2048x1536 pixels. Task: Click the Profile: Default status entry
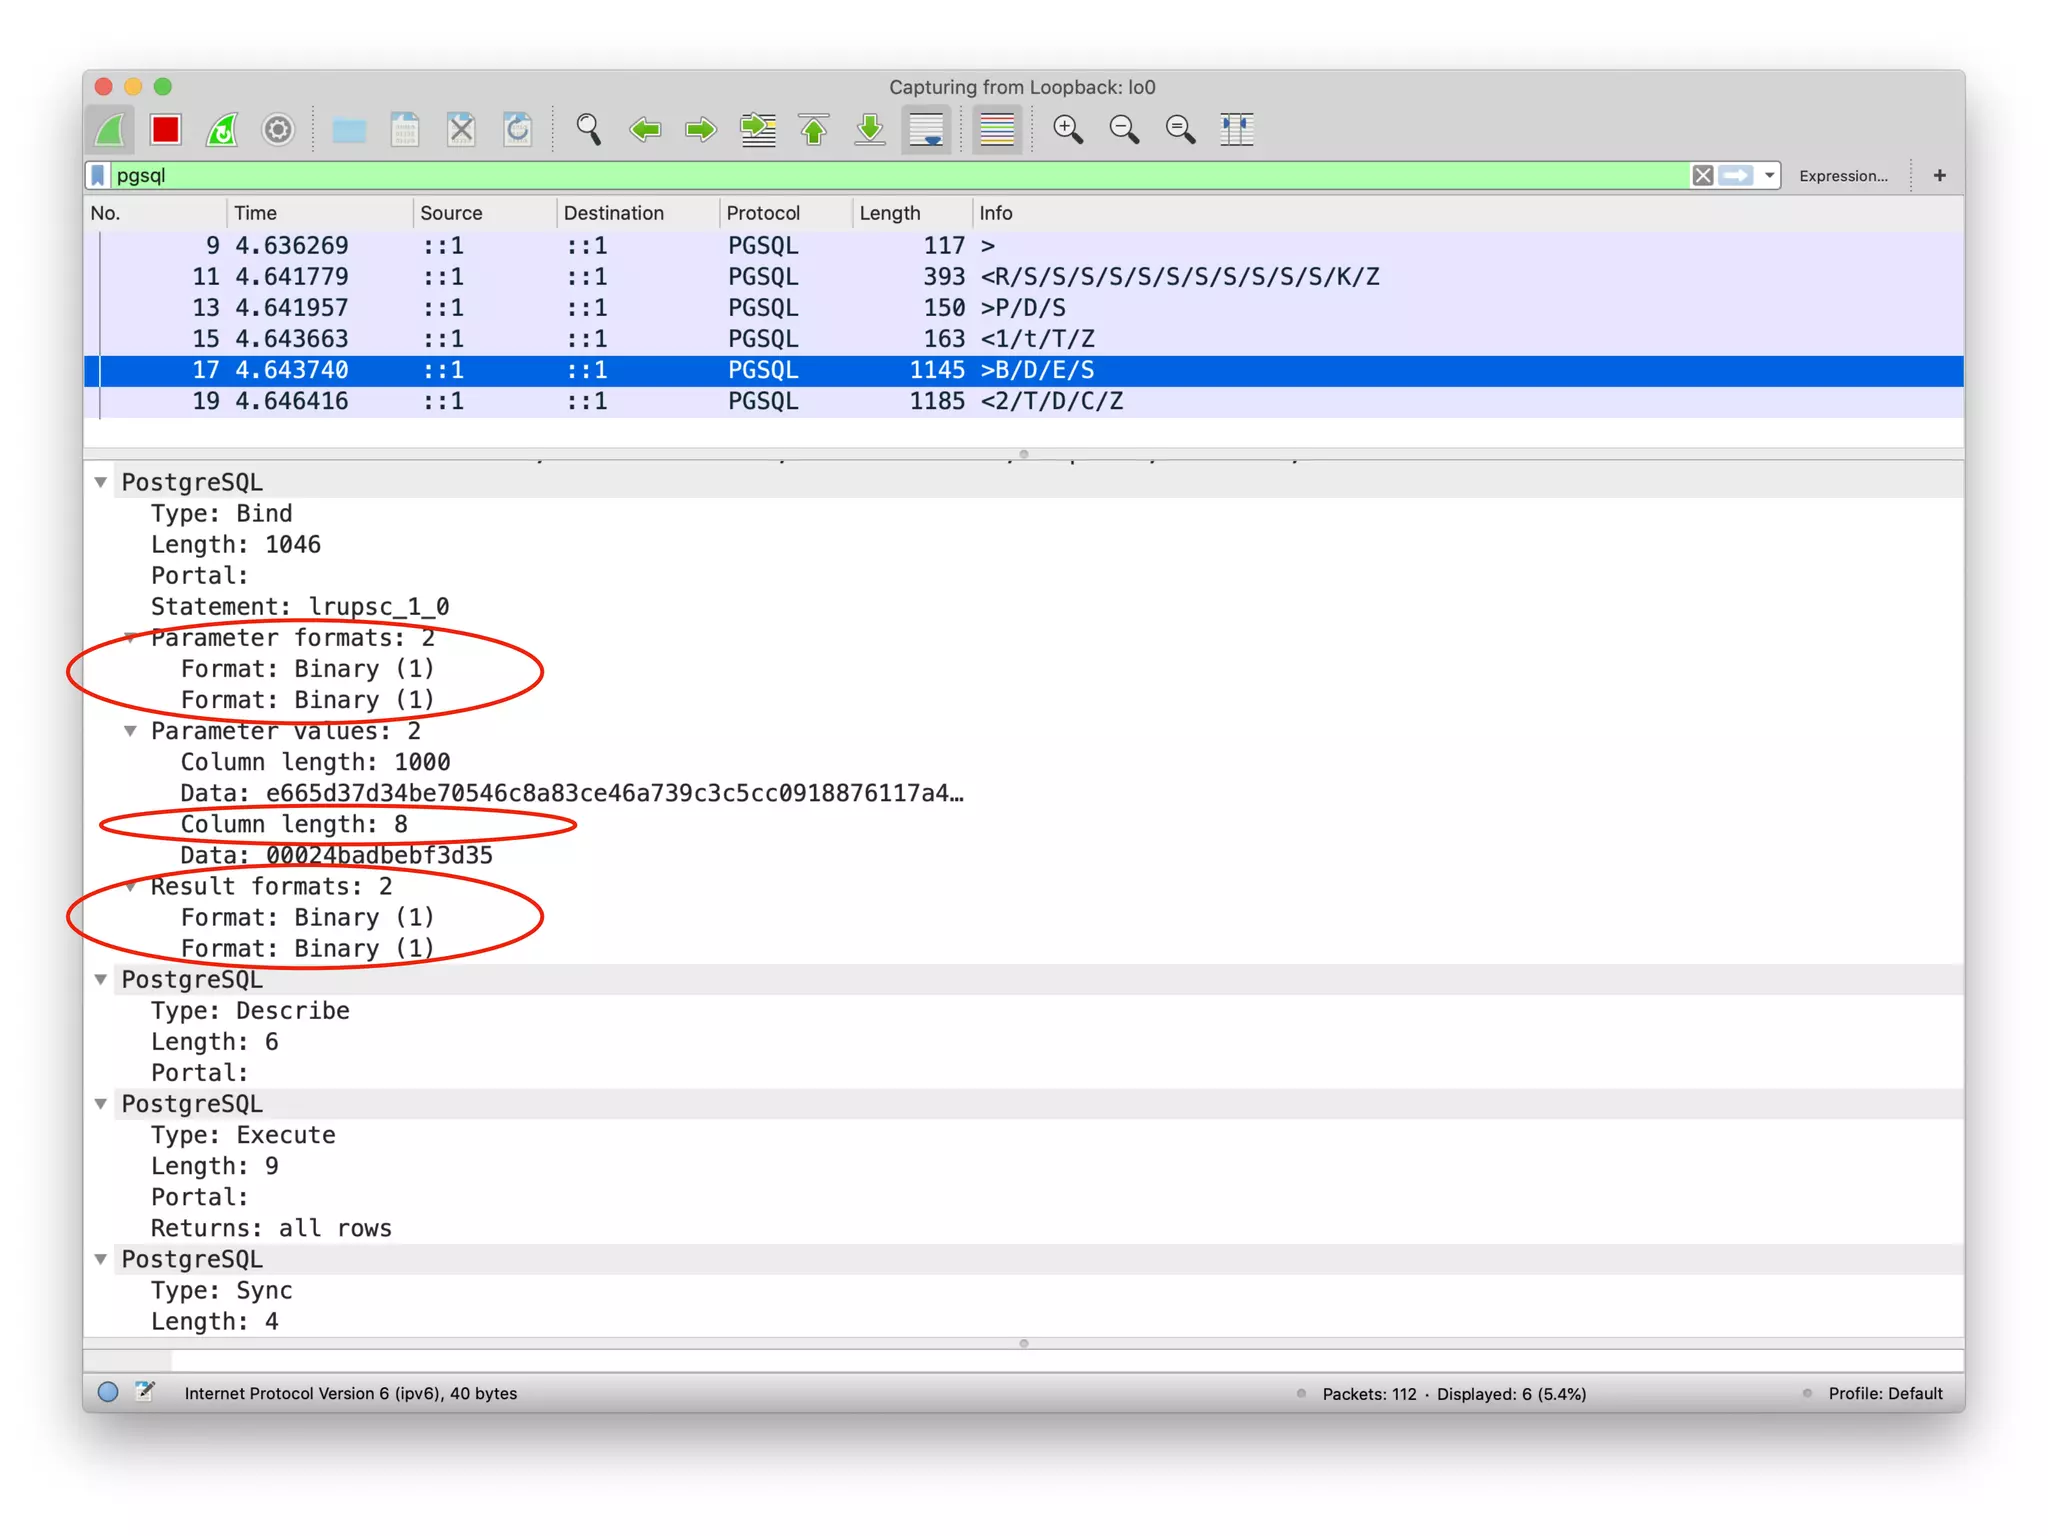click(1884, 1393)
